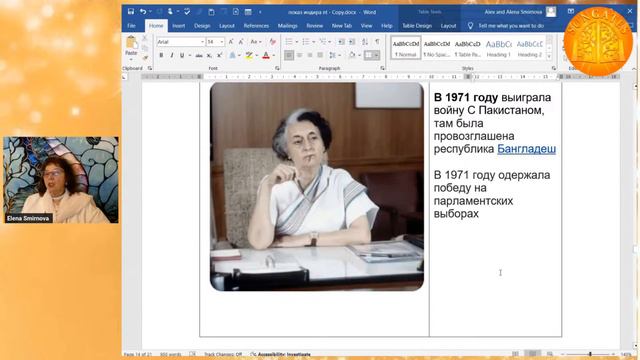Open the References tab
The image size is (640, 360).
[x=256, y=26]
